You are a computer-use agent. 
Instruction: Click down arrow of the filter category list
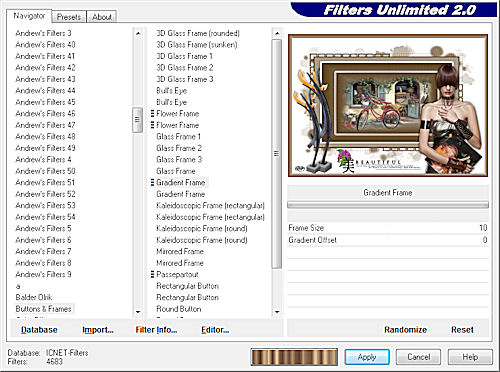pyautogui.click(x=138, y=312)
